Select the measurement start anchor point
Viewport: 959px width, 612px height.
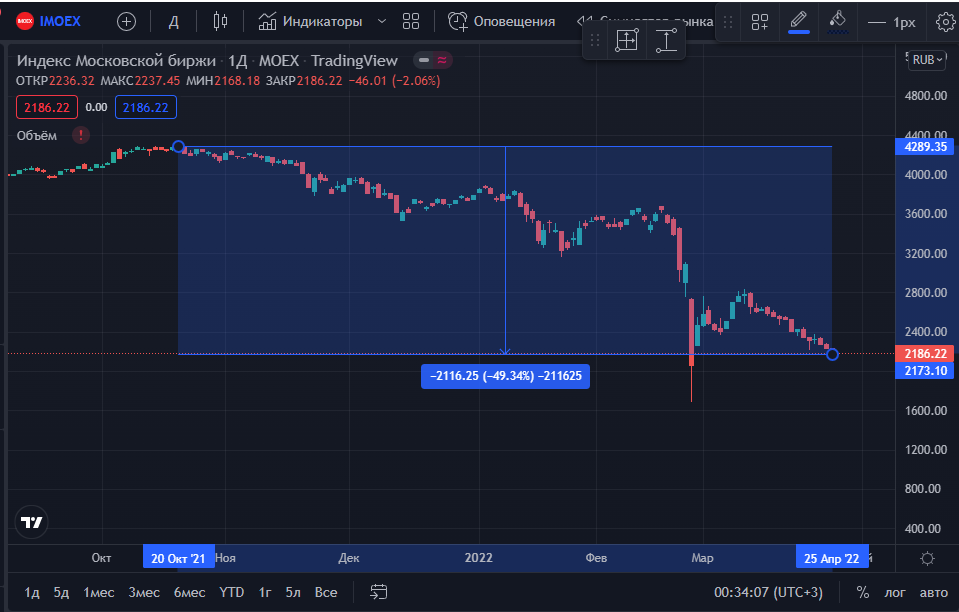click(x=178, y=147)
